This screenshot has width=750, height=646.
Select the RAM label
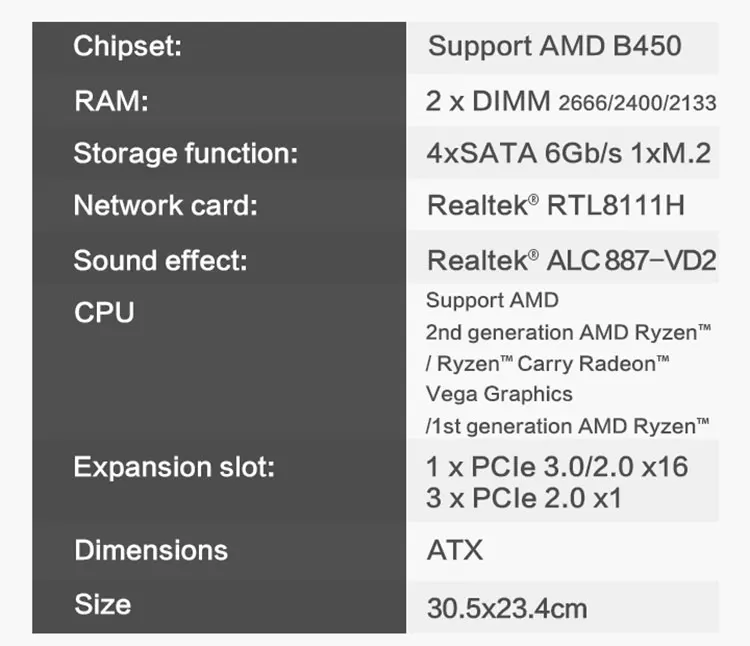coord(111,101)
